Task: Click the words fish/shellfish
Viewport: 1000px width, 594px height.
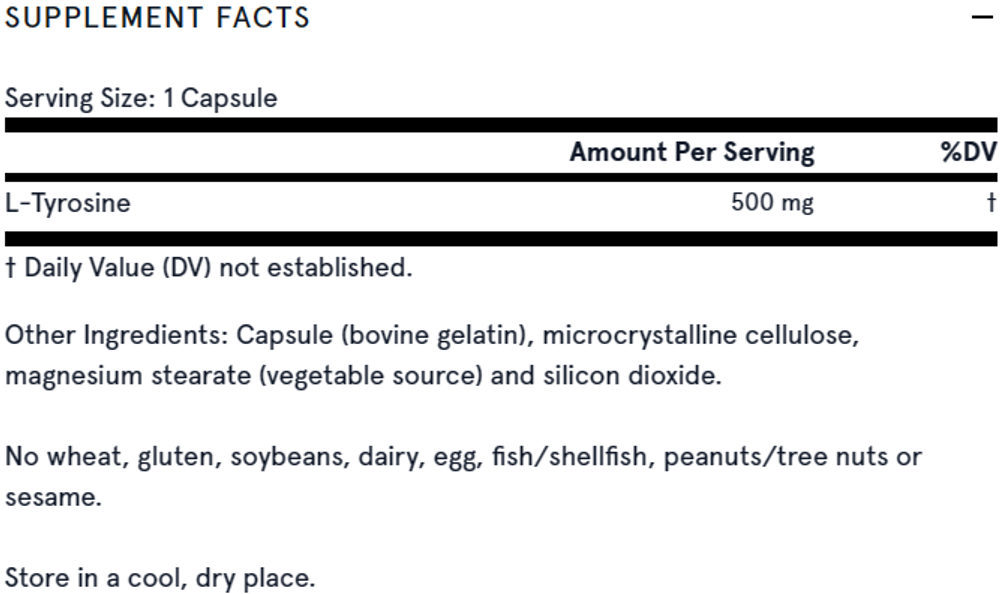Action: (x=569, y=457)
